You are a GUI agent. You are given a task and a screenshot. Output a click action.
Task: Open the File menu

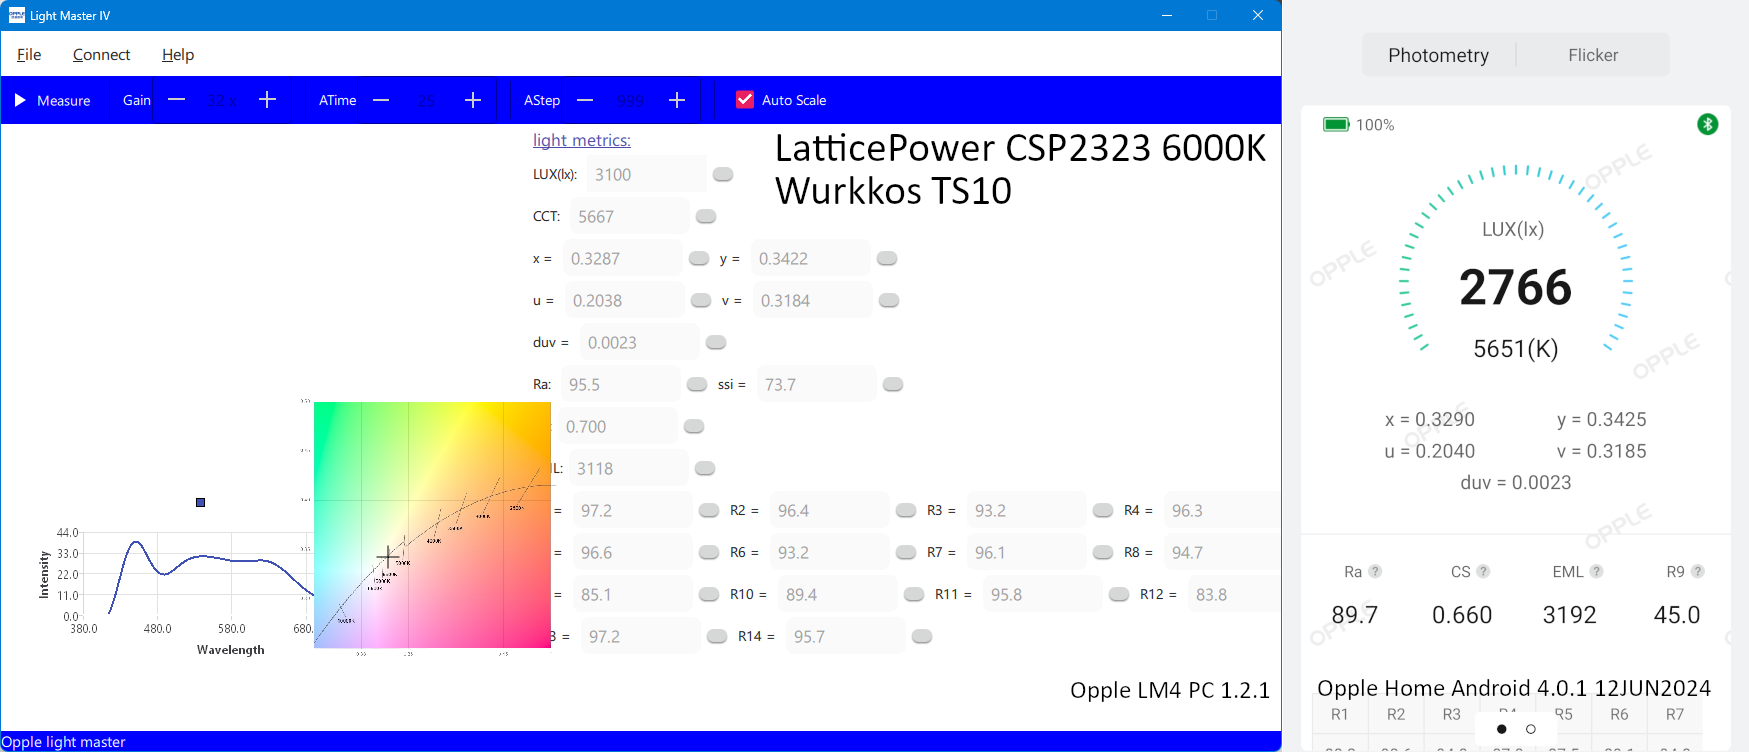pos(29,54)
